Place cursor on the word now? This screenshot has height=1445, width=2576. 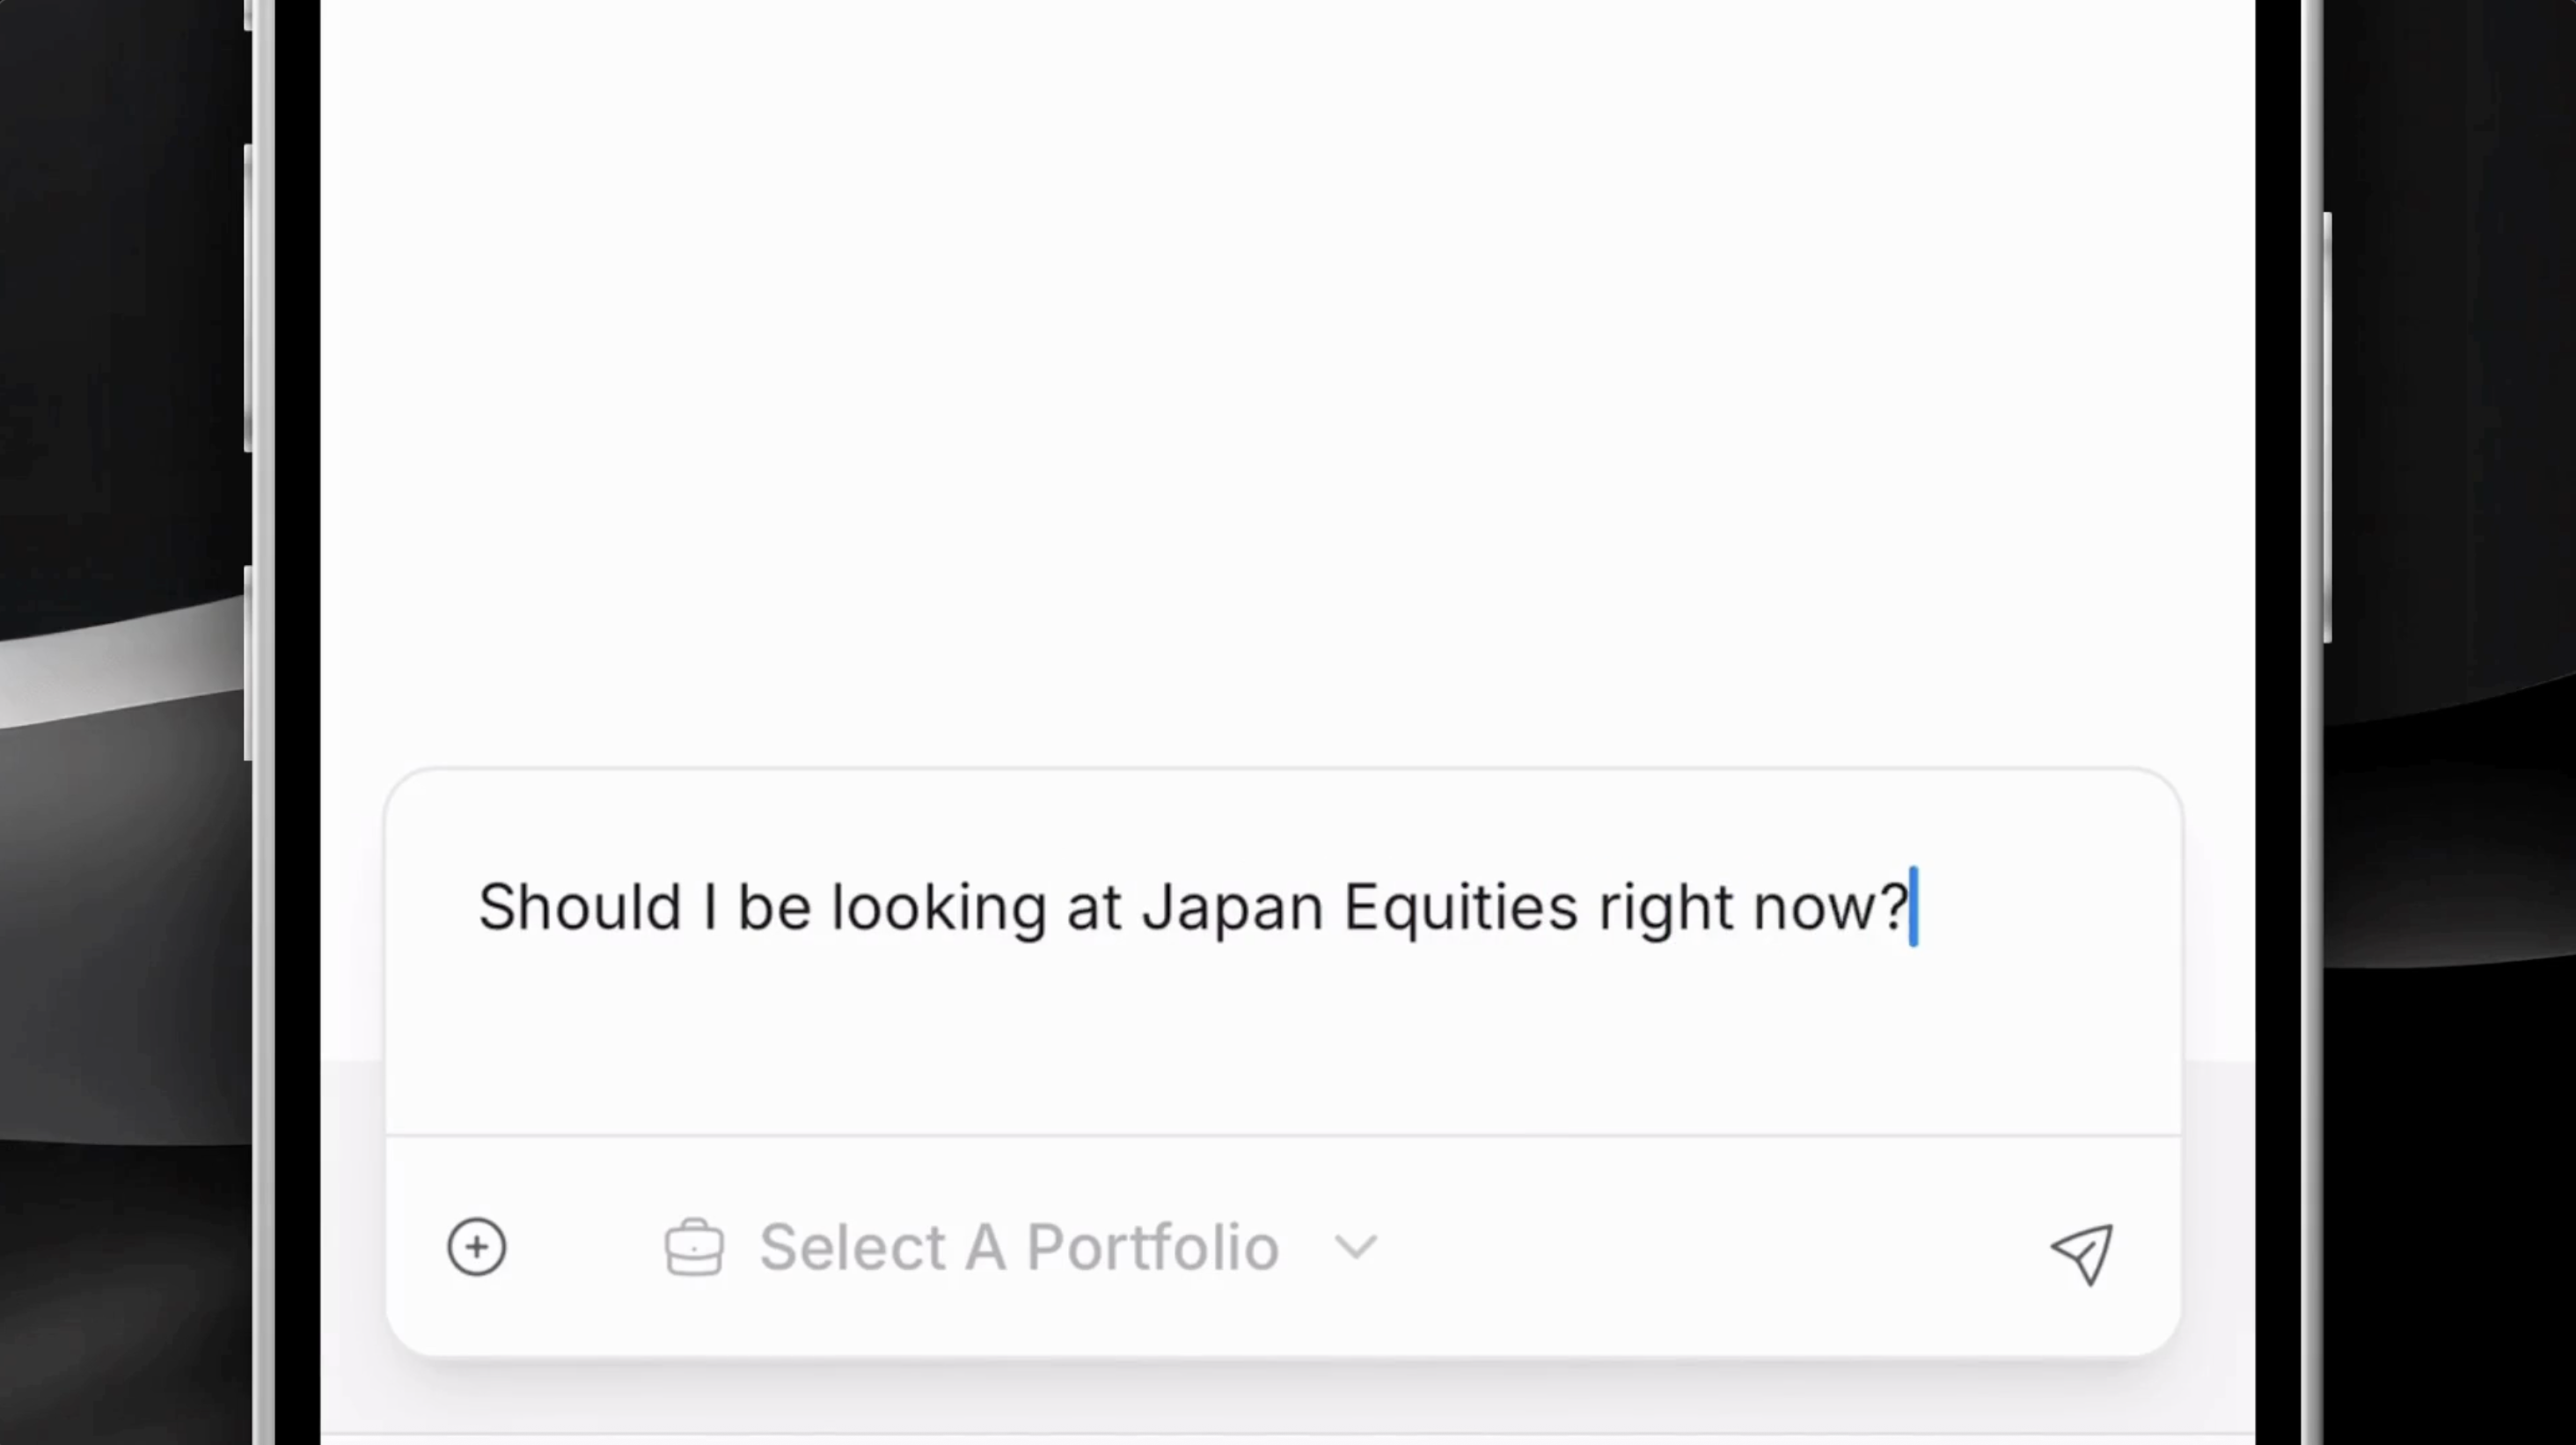(1831, 907)
